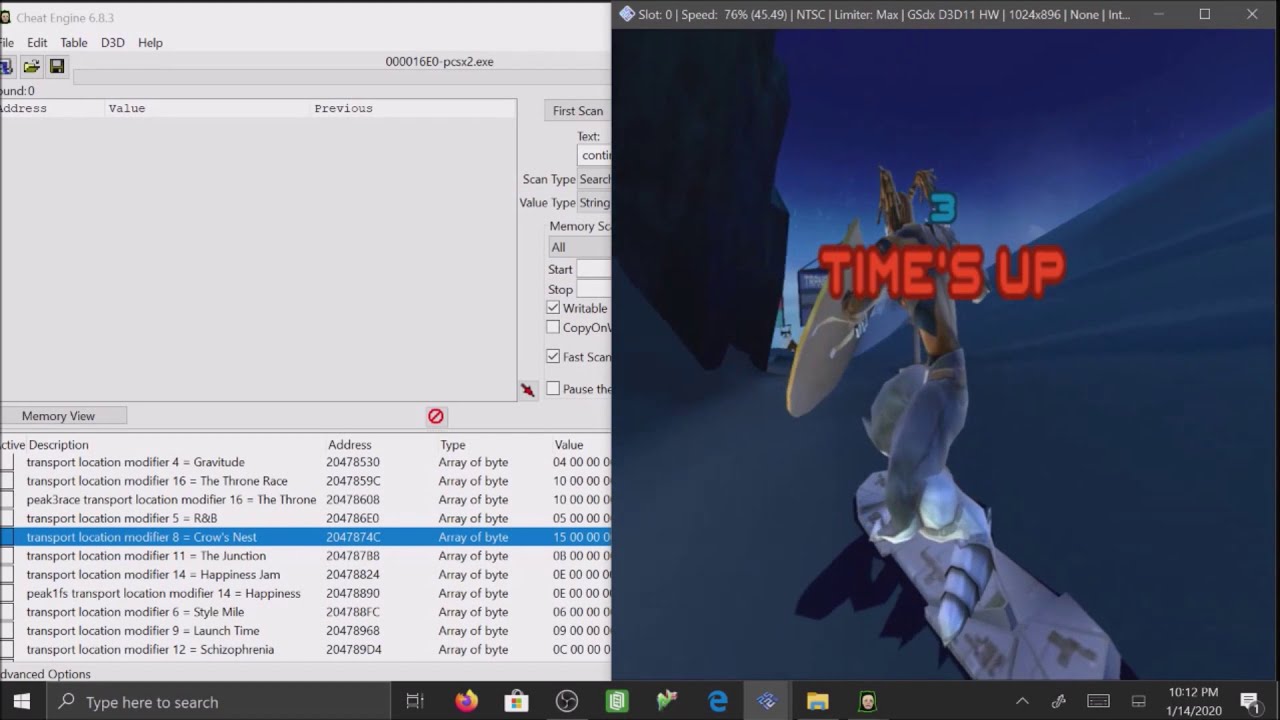Activate the Schizophrenia modifier 12 checkbox

(7, 650)
